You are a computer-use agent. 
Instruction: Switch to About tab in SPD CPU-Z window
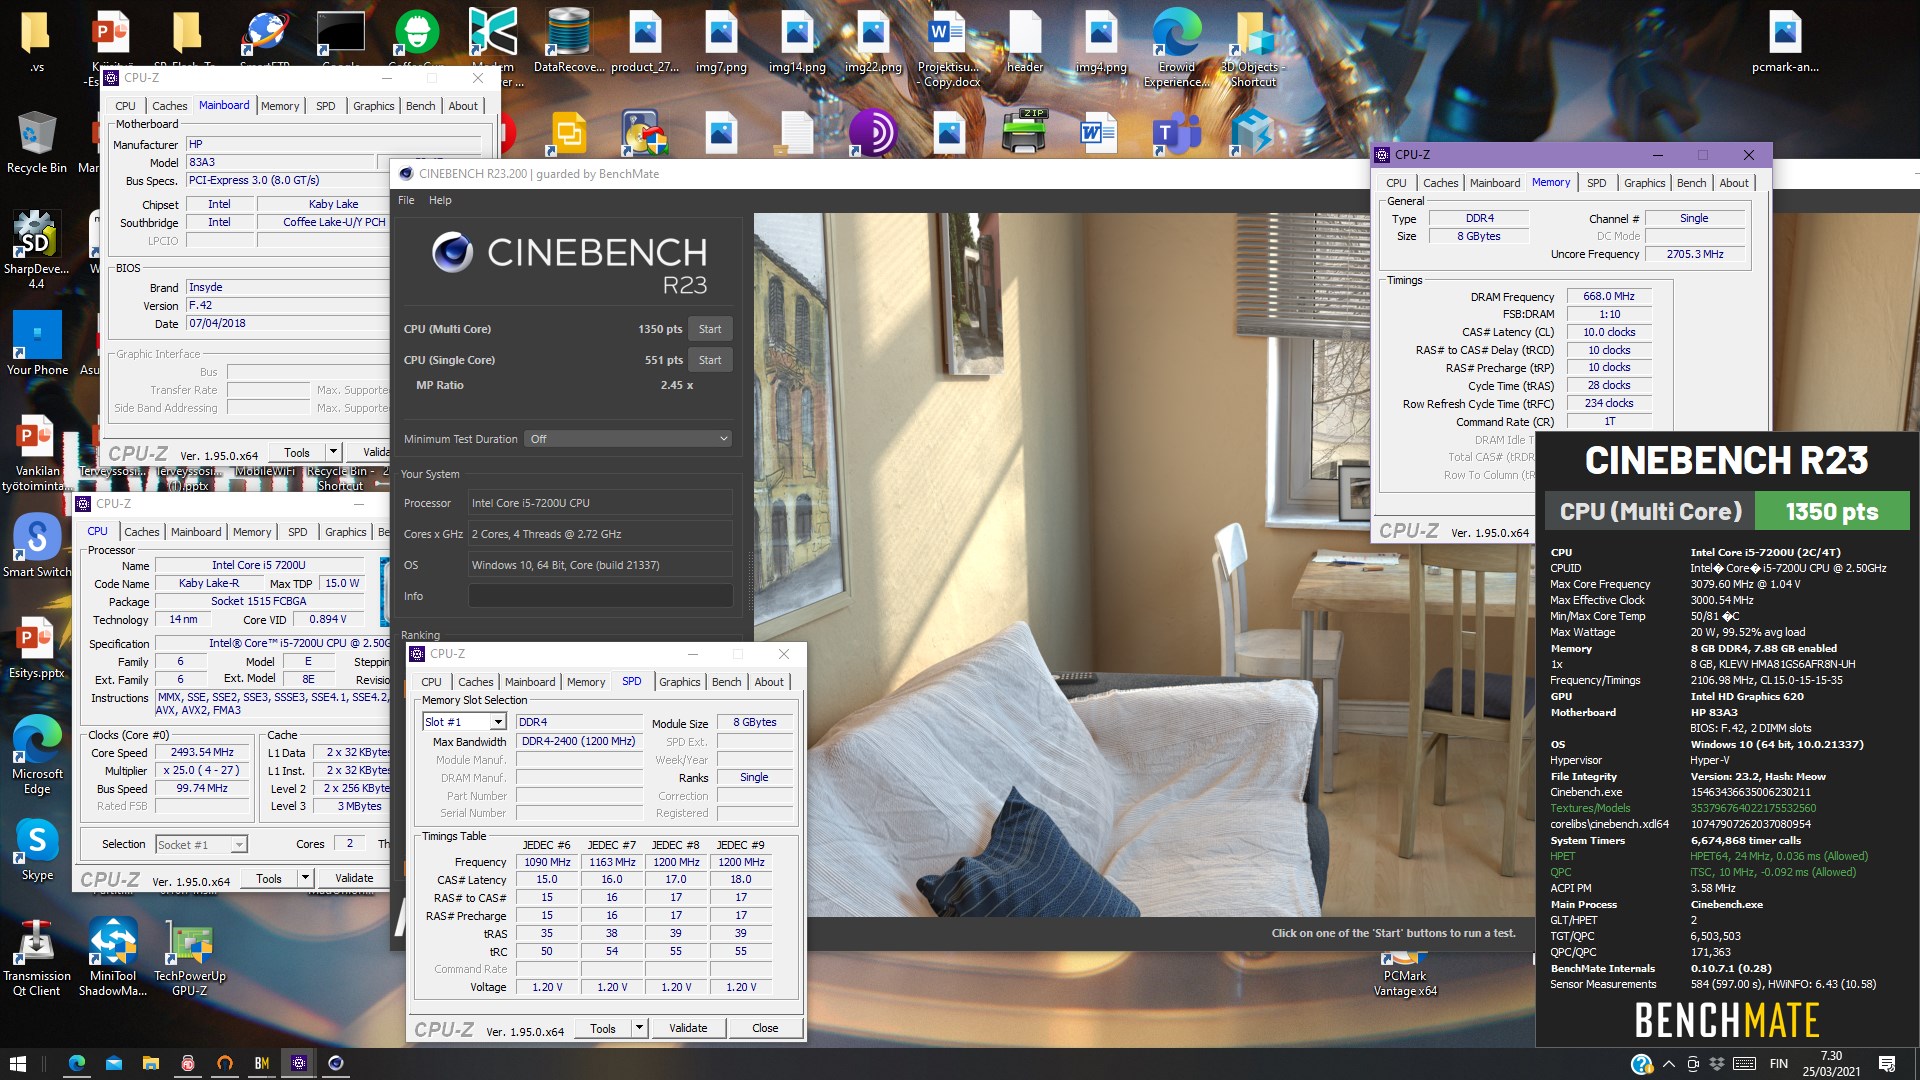769,682
